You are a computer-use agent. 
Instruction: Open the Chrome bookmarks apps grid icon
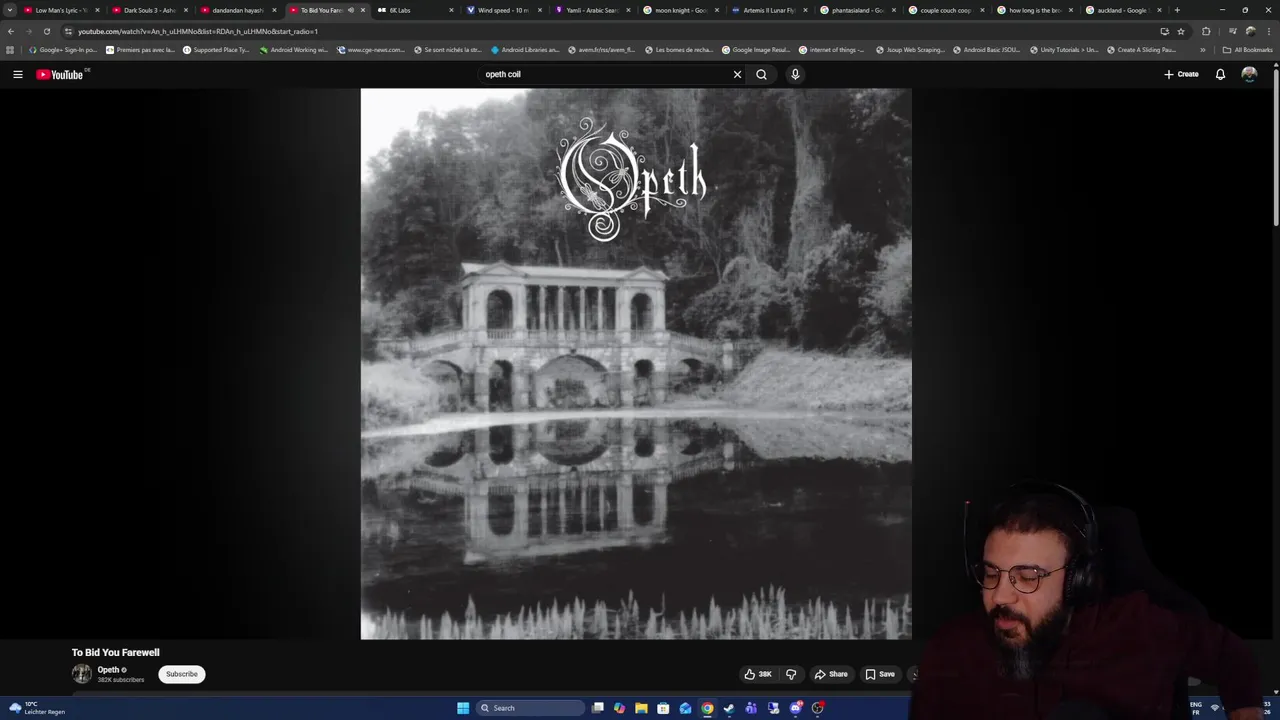click(x=10, y=49)
